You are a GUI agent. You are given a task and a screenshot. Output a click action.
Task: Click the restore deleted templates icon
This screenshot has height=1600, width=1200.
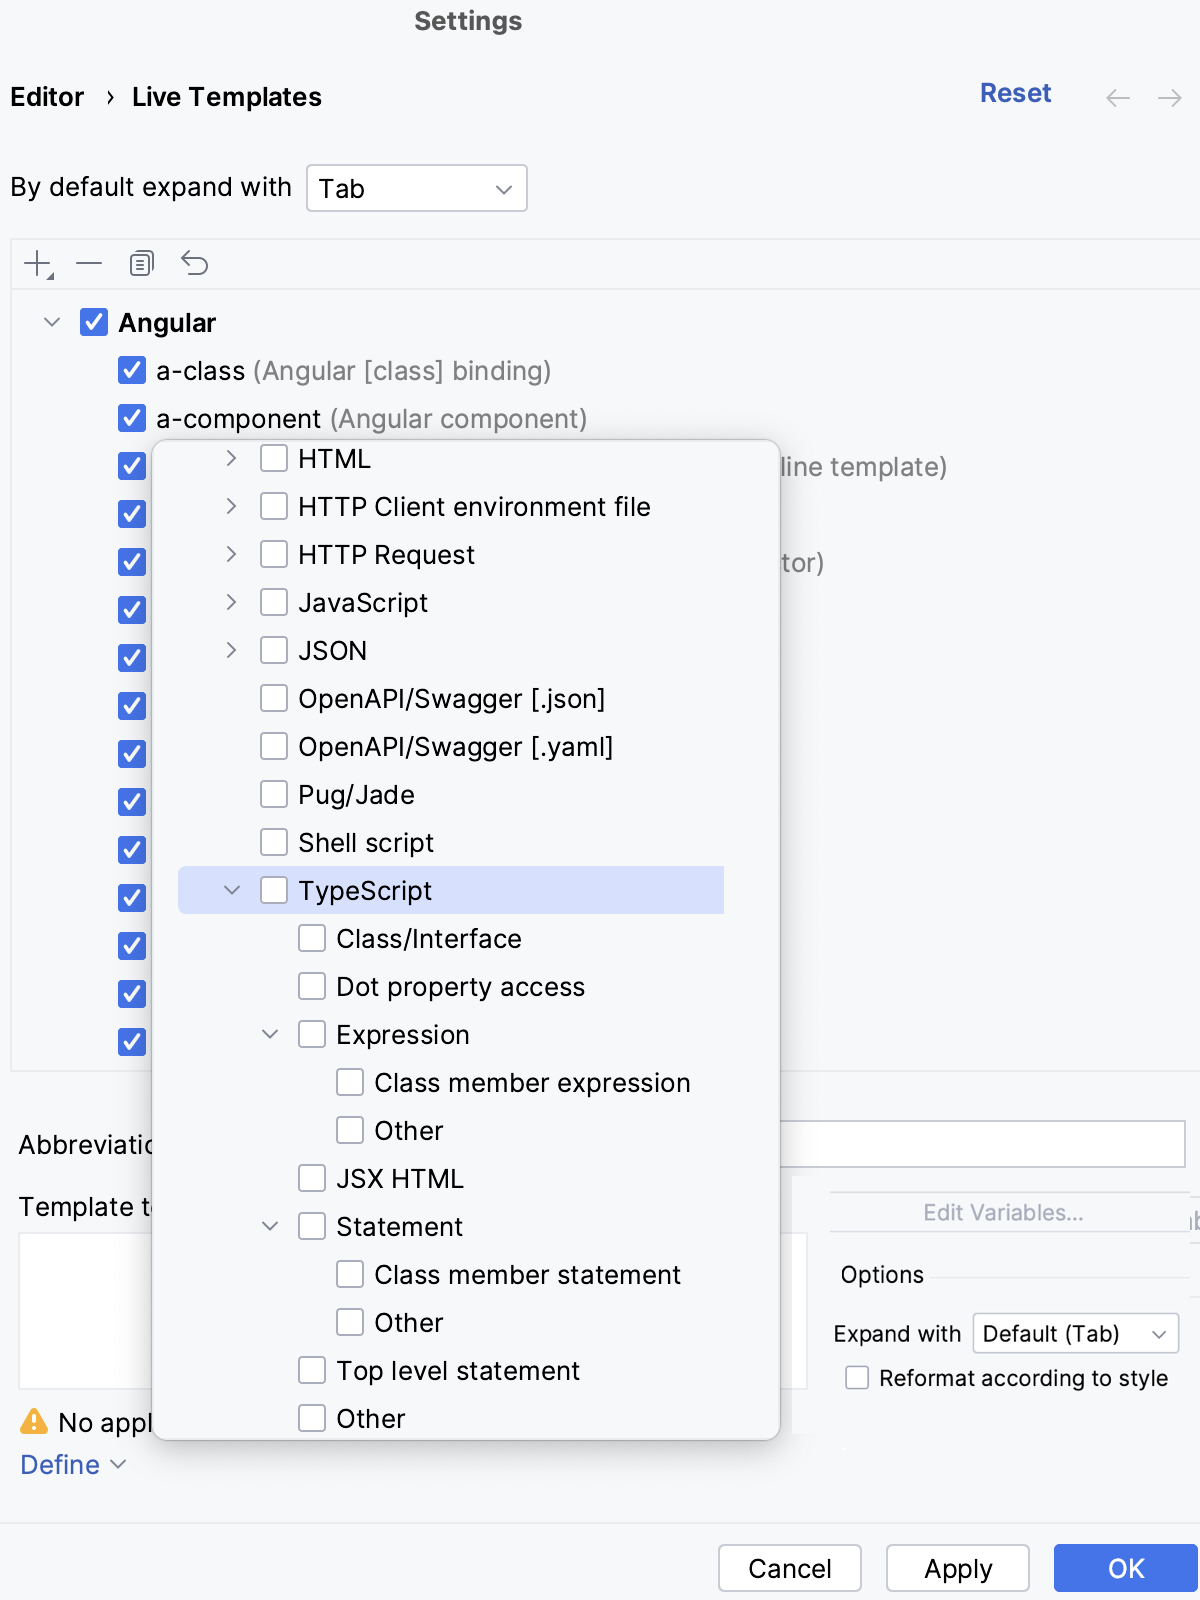(x=195, y=264)
